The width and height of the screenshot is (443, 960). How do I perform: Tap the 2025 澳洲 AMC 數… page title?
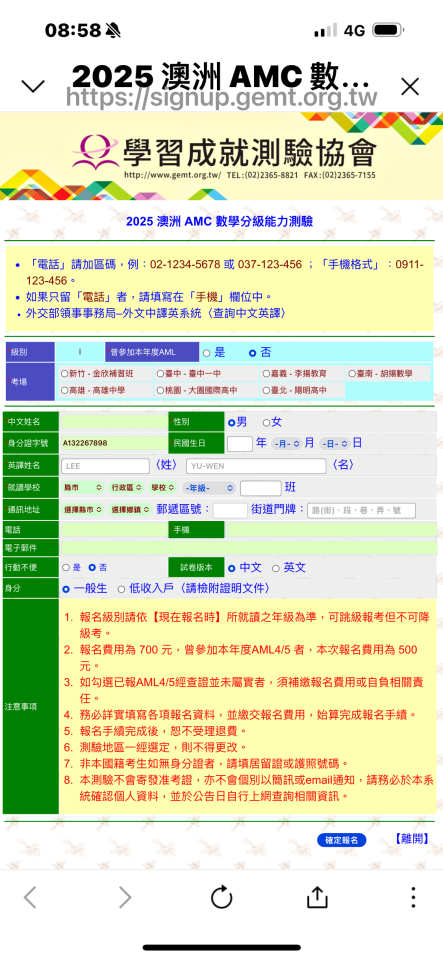[220, 77]
